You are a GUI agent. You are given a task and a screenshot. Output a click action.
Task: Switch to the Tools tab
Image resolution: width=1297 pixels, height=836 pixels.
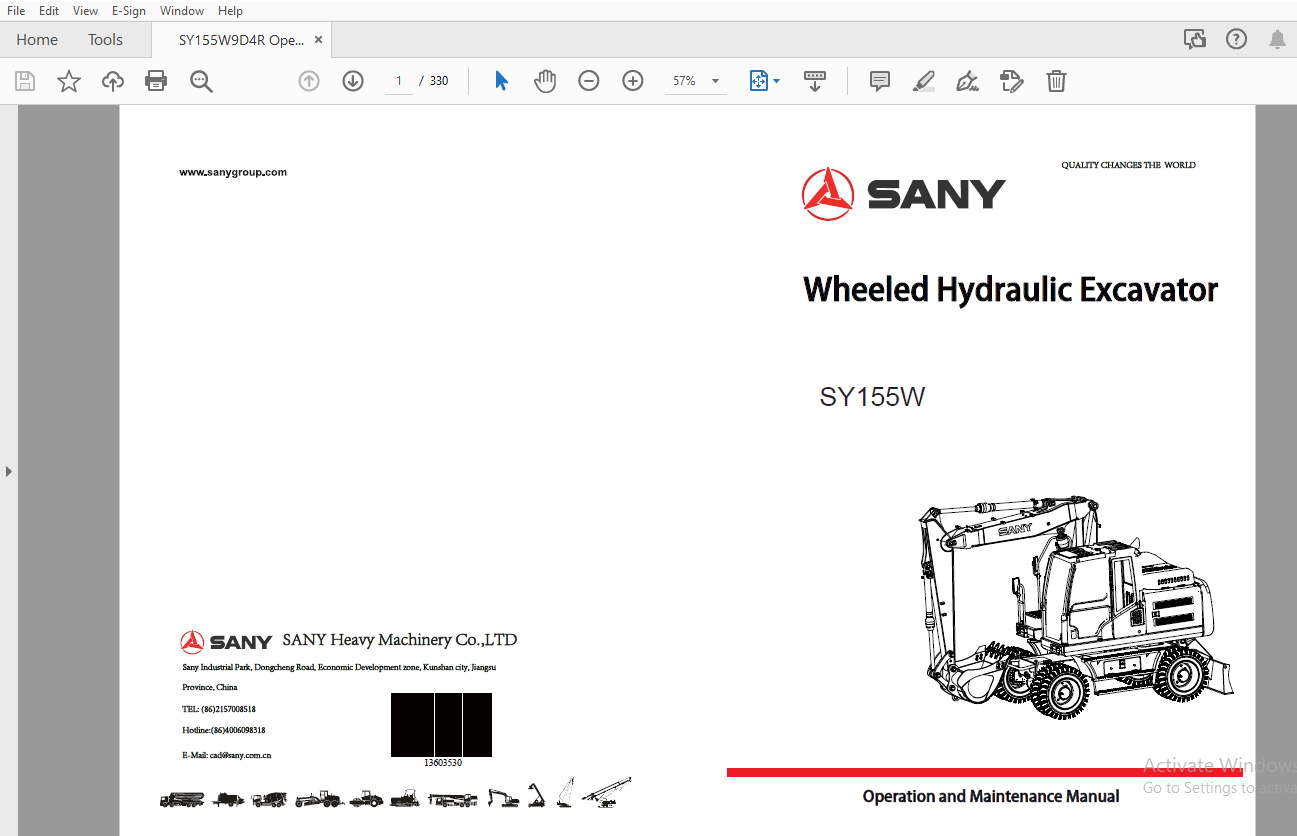[x=105, y=40]
